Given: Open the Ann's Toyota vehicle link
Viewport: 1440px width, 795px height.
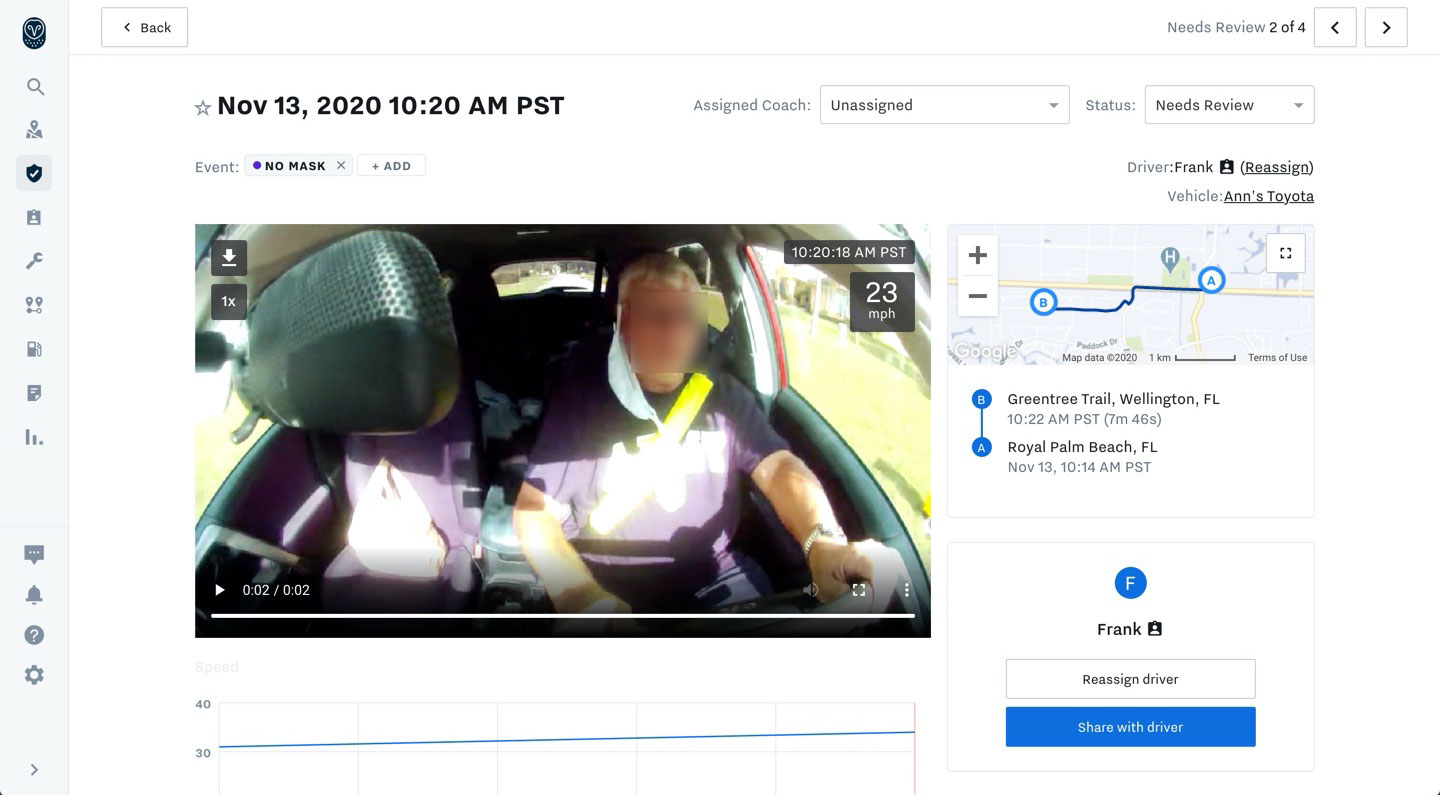Looking at the screenshot, I should click(1269, 196).
